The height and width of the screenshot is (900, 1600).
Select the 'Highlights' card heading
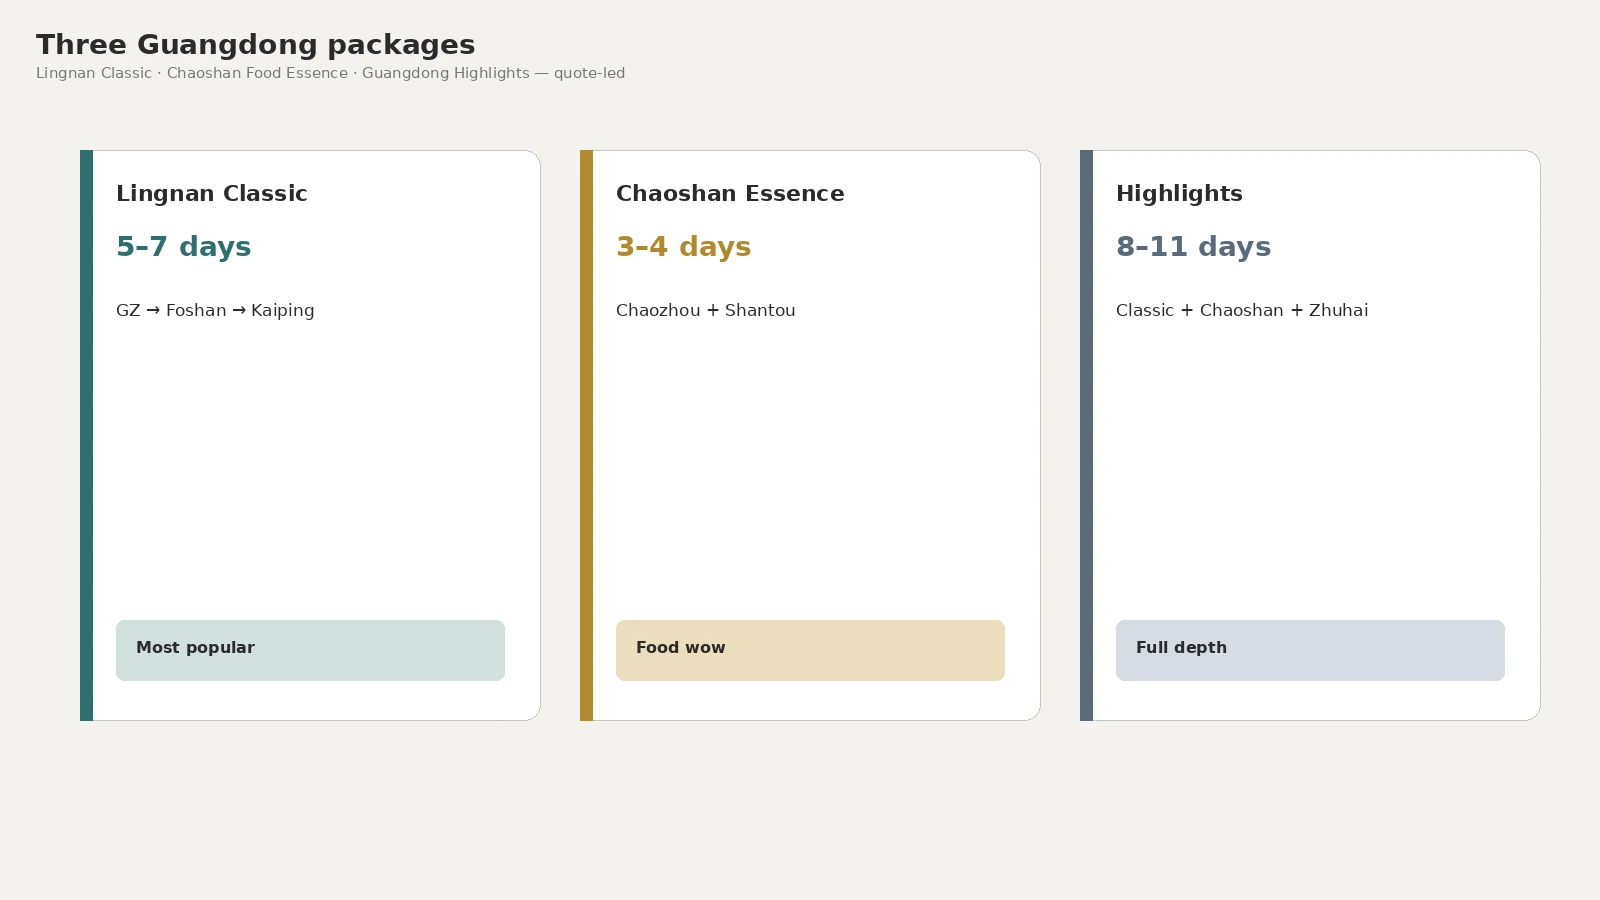[x=1179, y=194]
